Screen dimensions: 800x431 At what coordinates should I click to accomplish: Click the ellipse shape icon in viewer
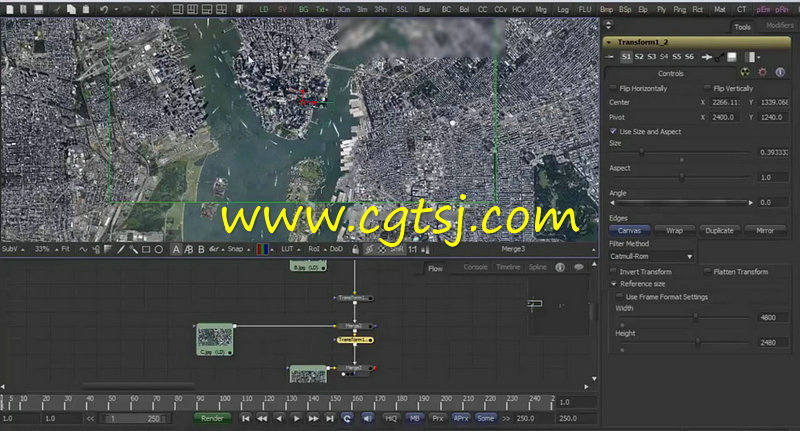(159, 249)
